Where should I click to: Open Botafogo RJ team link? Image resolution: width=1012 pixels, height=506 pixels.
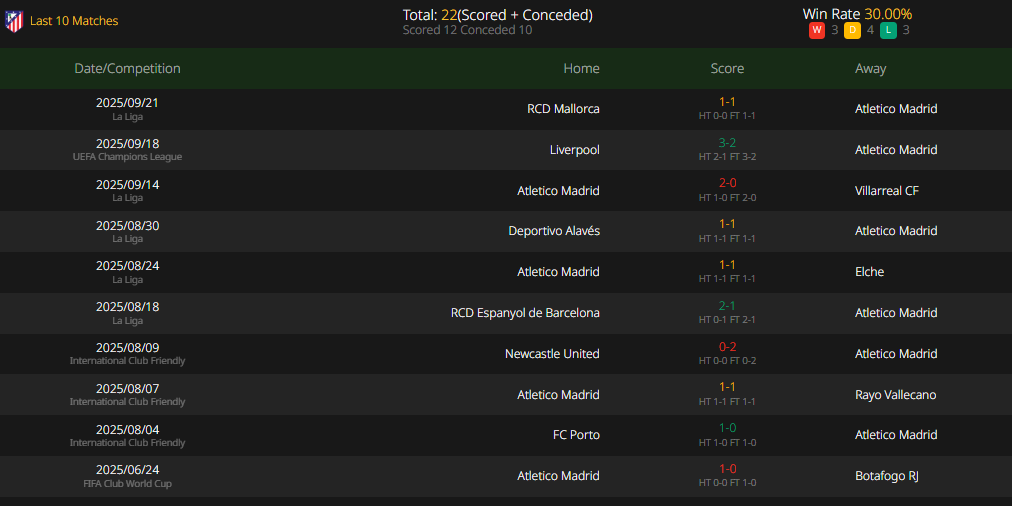887,476
